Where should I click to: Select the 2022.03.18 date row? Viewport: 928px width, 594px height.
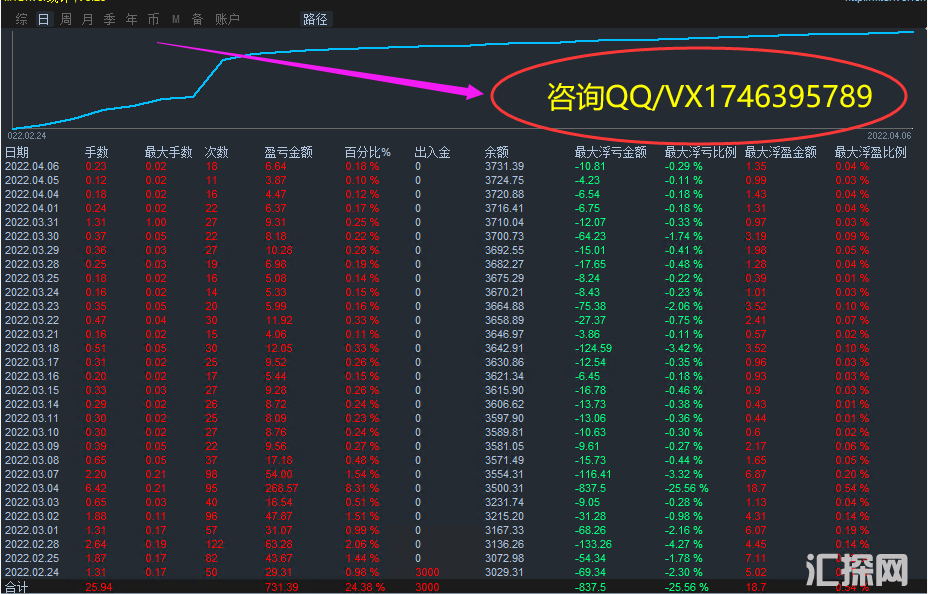[32, 348]
